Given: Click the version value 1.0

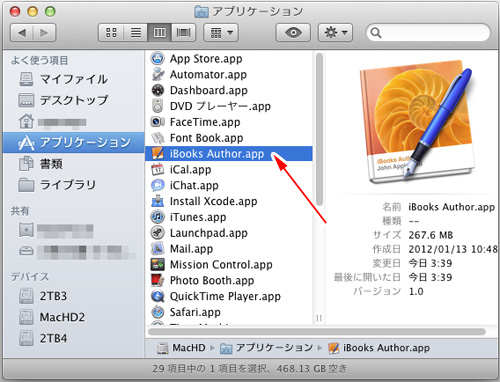Looking at the screenshot, I should (416, 292).
